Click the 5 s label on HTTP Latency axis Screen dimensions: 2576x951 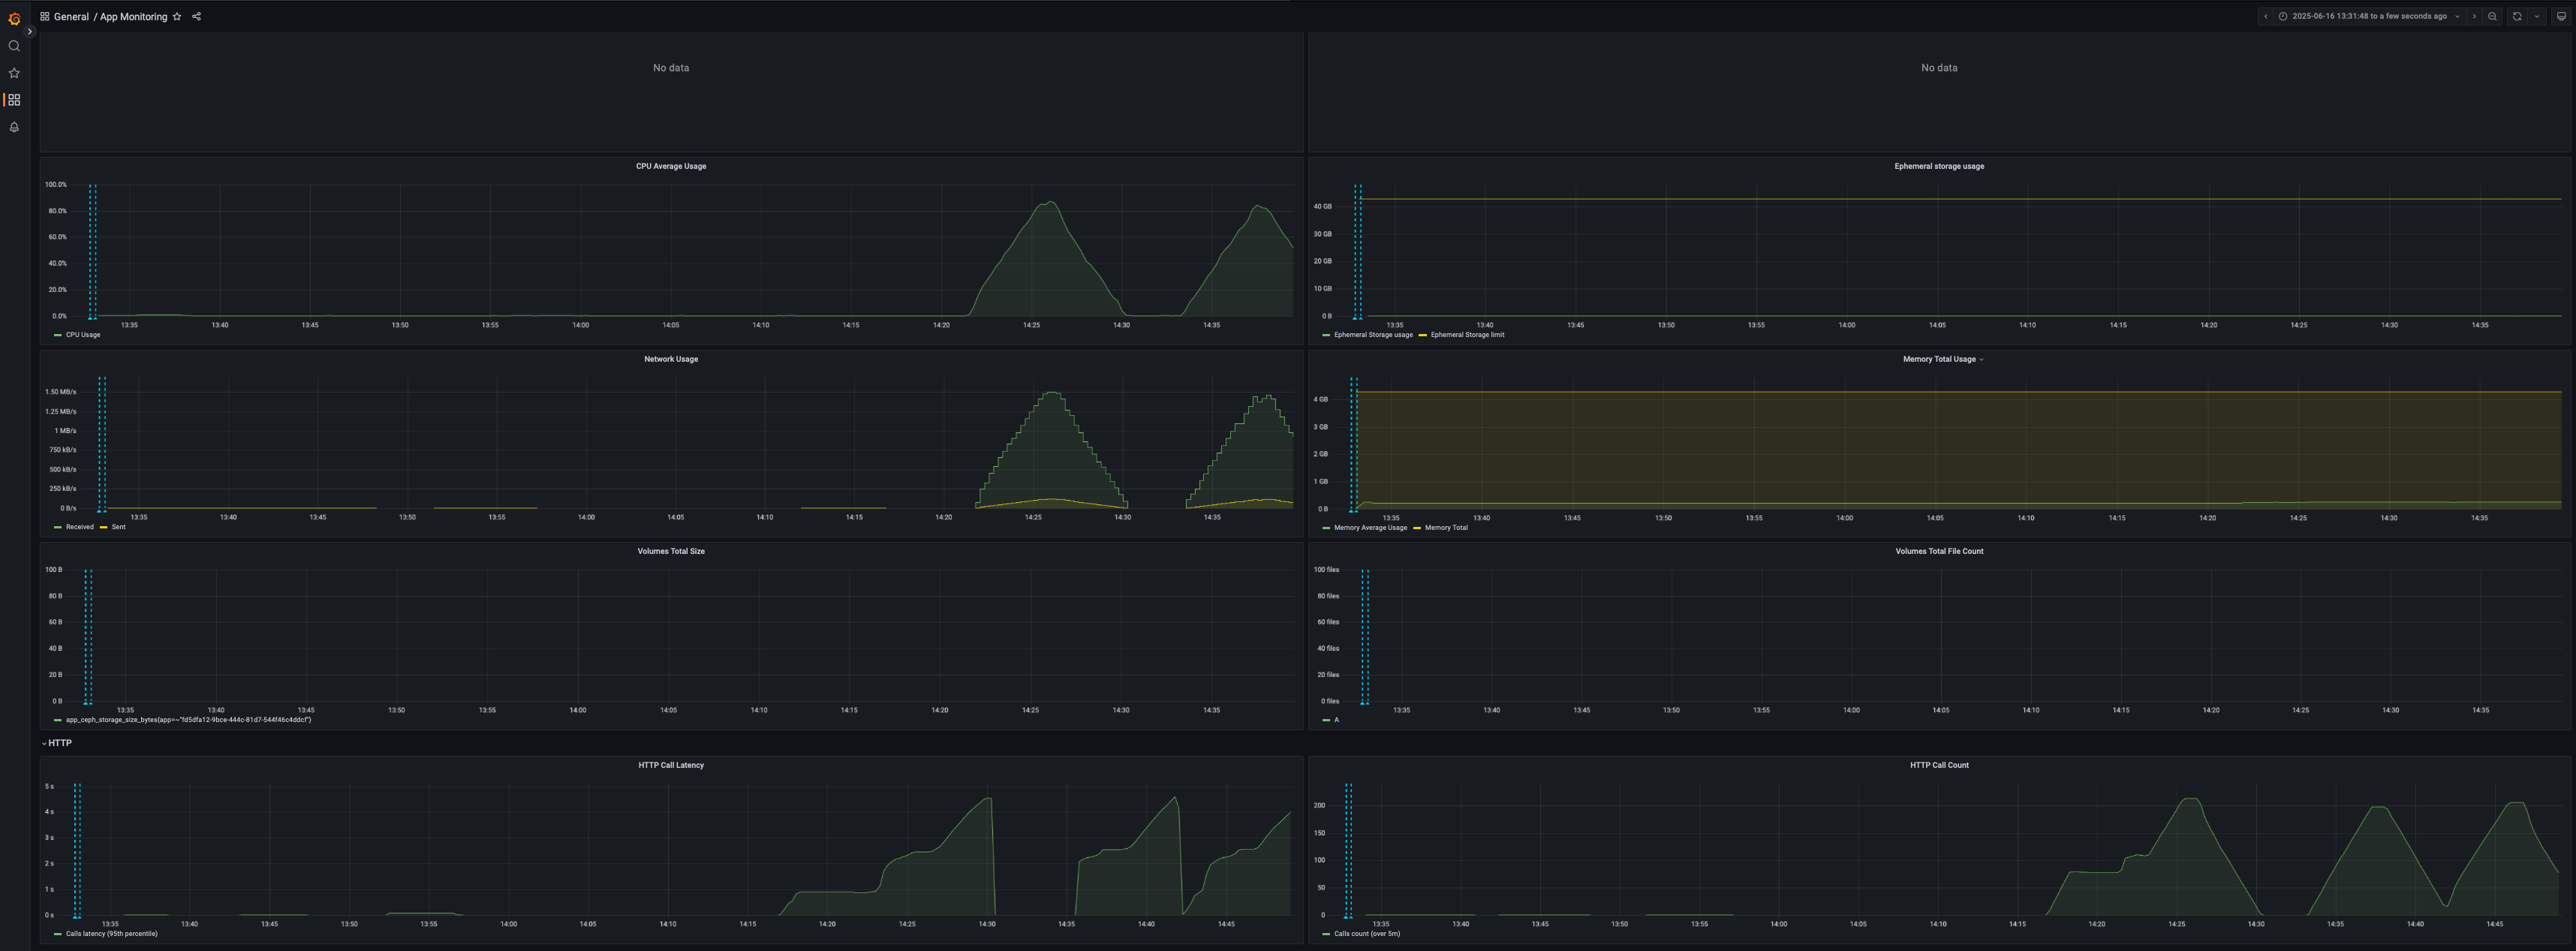point(49,787)
